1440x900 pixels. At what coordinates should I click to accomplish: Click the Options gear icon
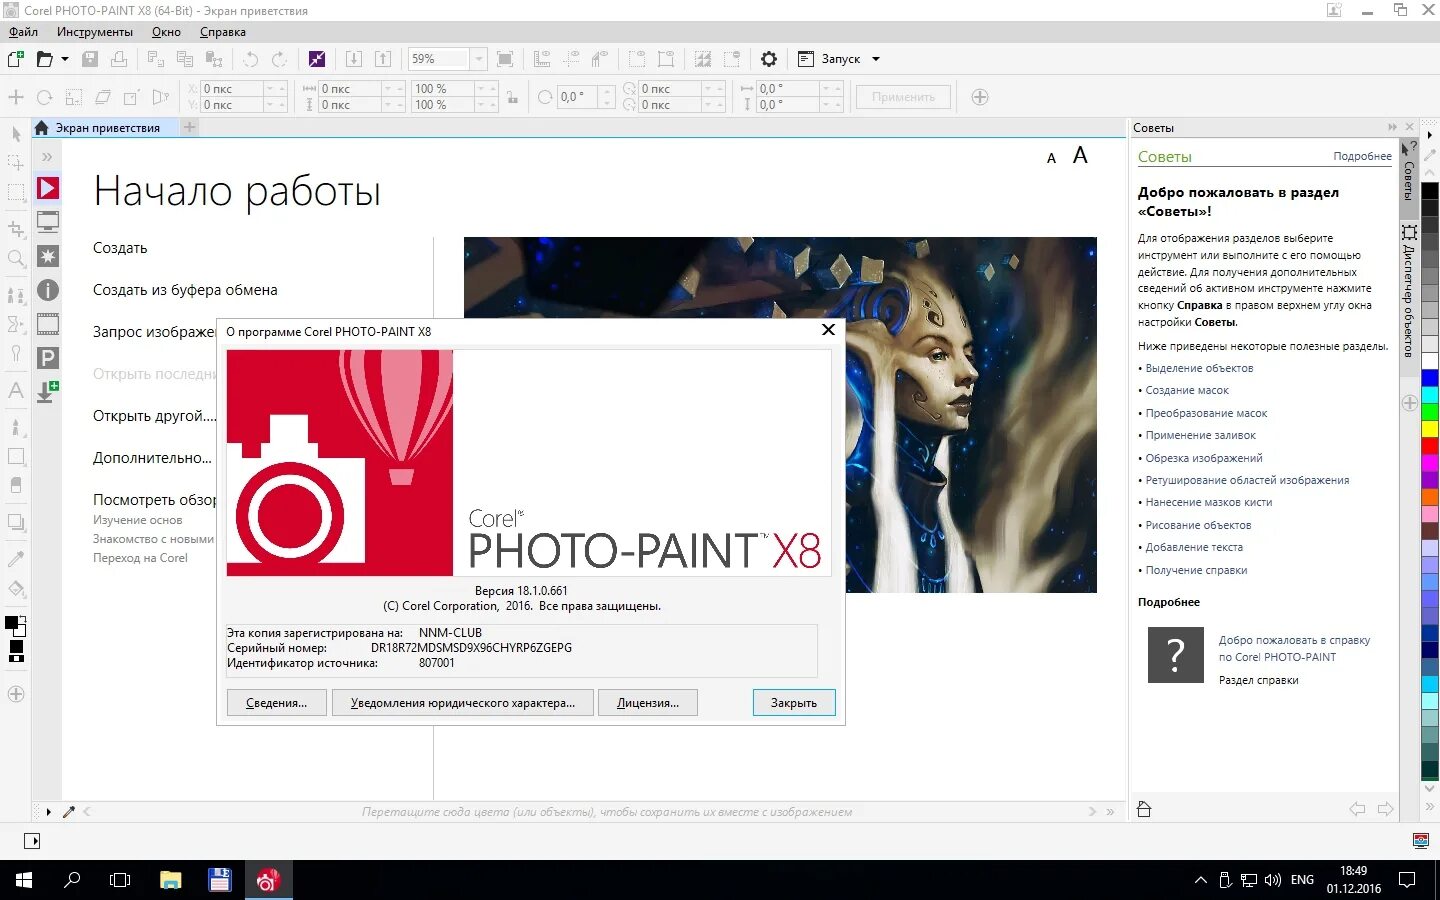click(769, 59)
